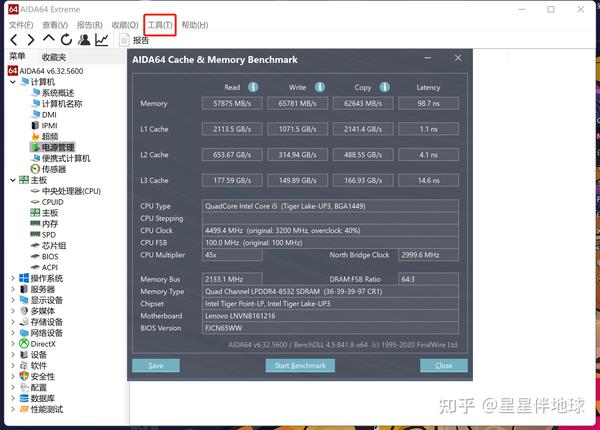Screen dimensions: 600x430
Task: Select 计算机名称 in the tree
Action: tap(62, 104)
